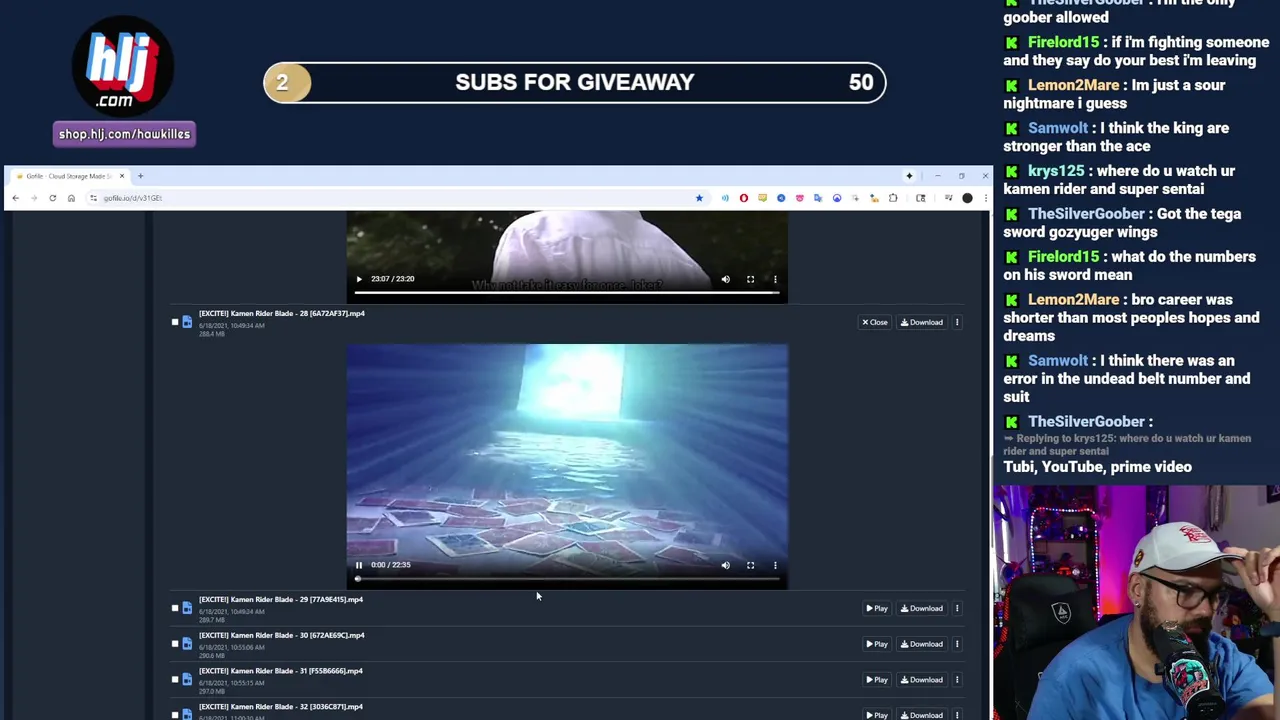The image size is (1280, 720).
Task: Click krys125's chat username
Action: 1056,171
